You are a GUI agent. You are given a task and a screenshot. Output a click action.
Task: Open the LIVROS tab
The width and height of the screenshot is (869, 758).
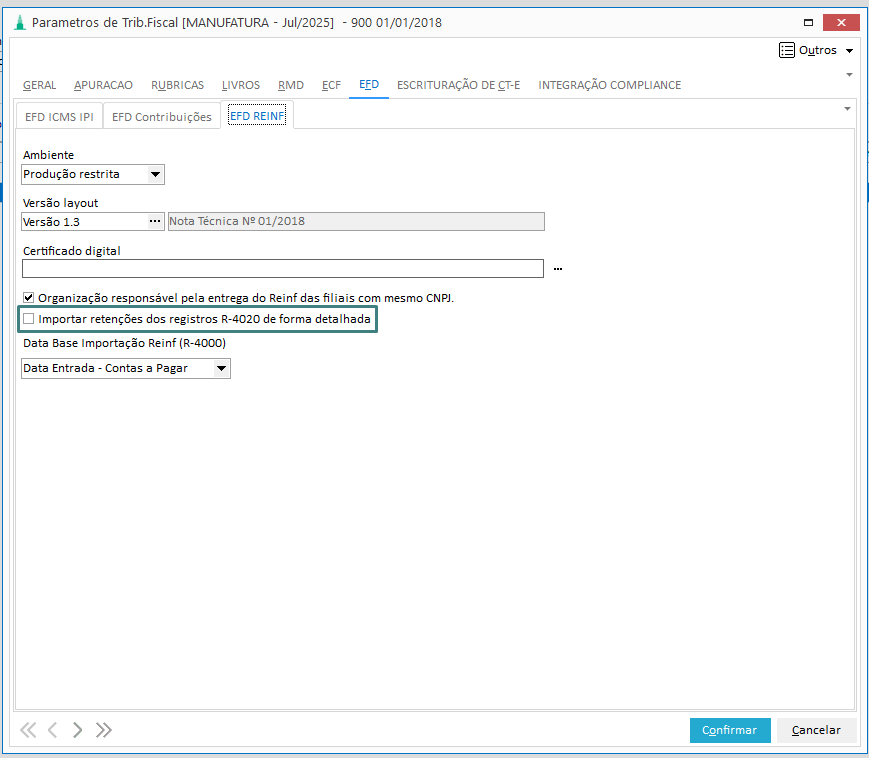click(241, 85)
